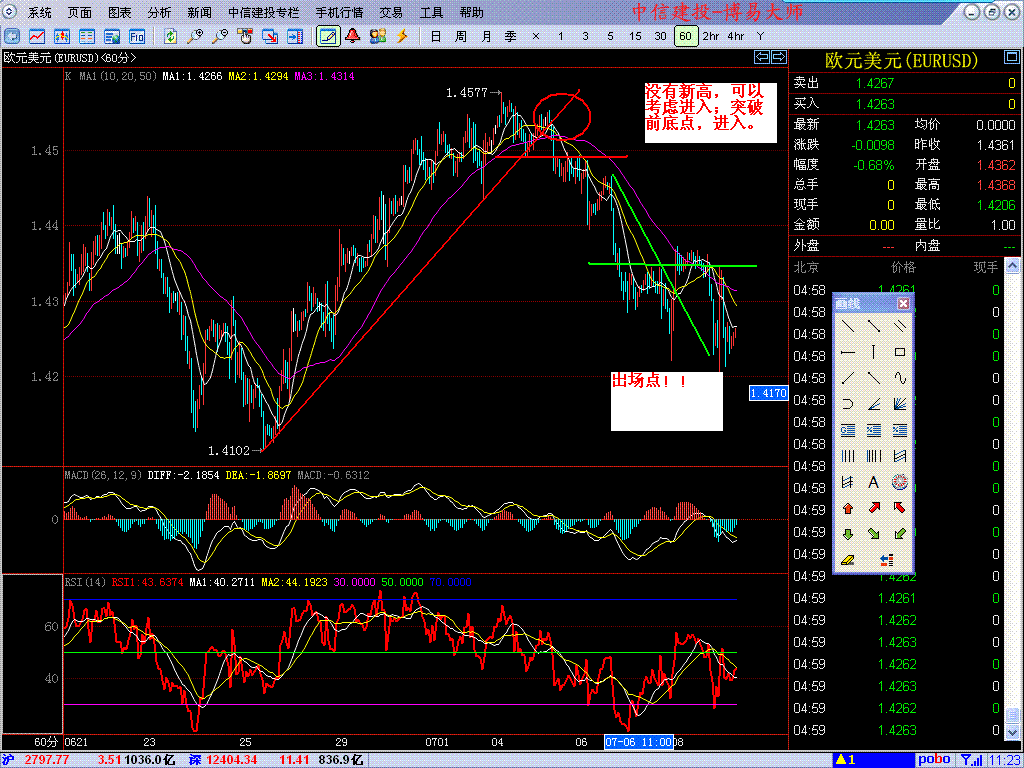Click the lightning bolt quick trade icon
This screenshot has height=768, width=1024.
[402, 37]
